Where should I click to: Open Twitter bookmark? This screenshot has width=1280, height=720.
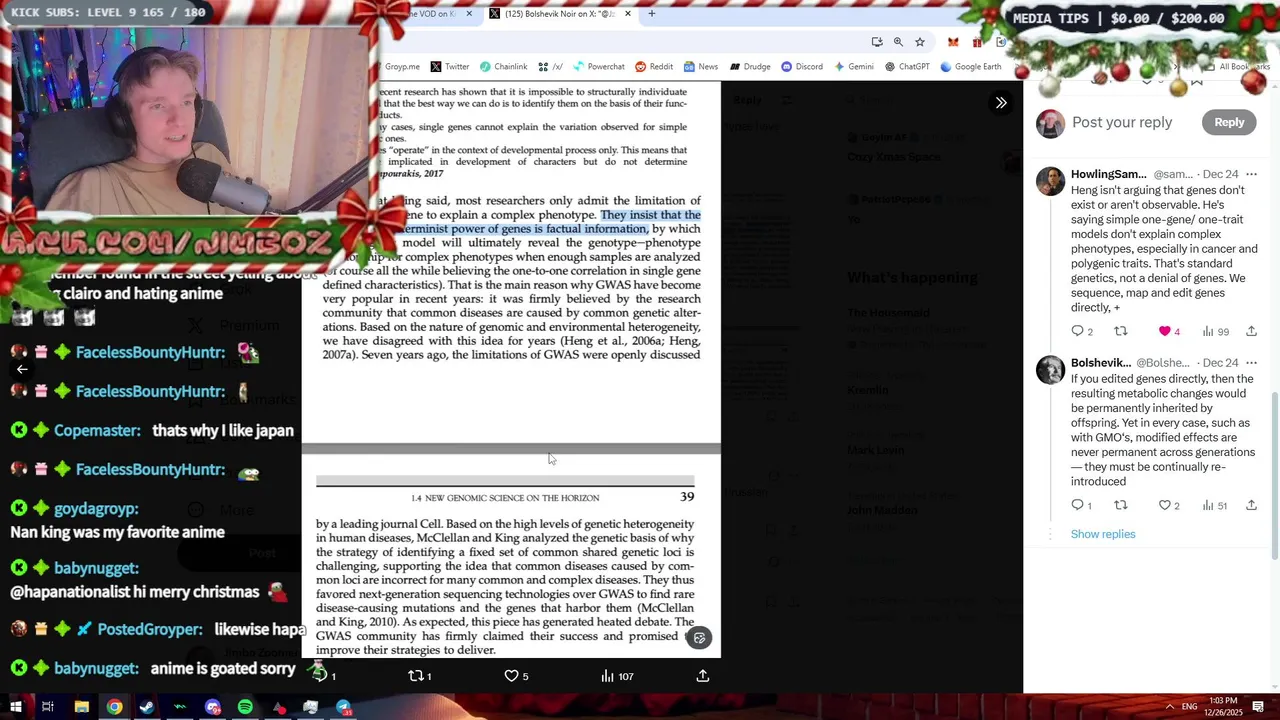click(x=450, y=67)
